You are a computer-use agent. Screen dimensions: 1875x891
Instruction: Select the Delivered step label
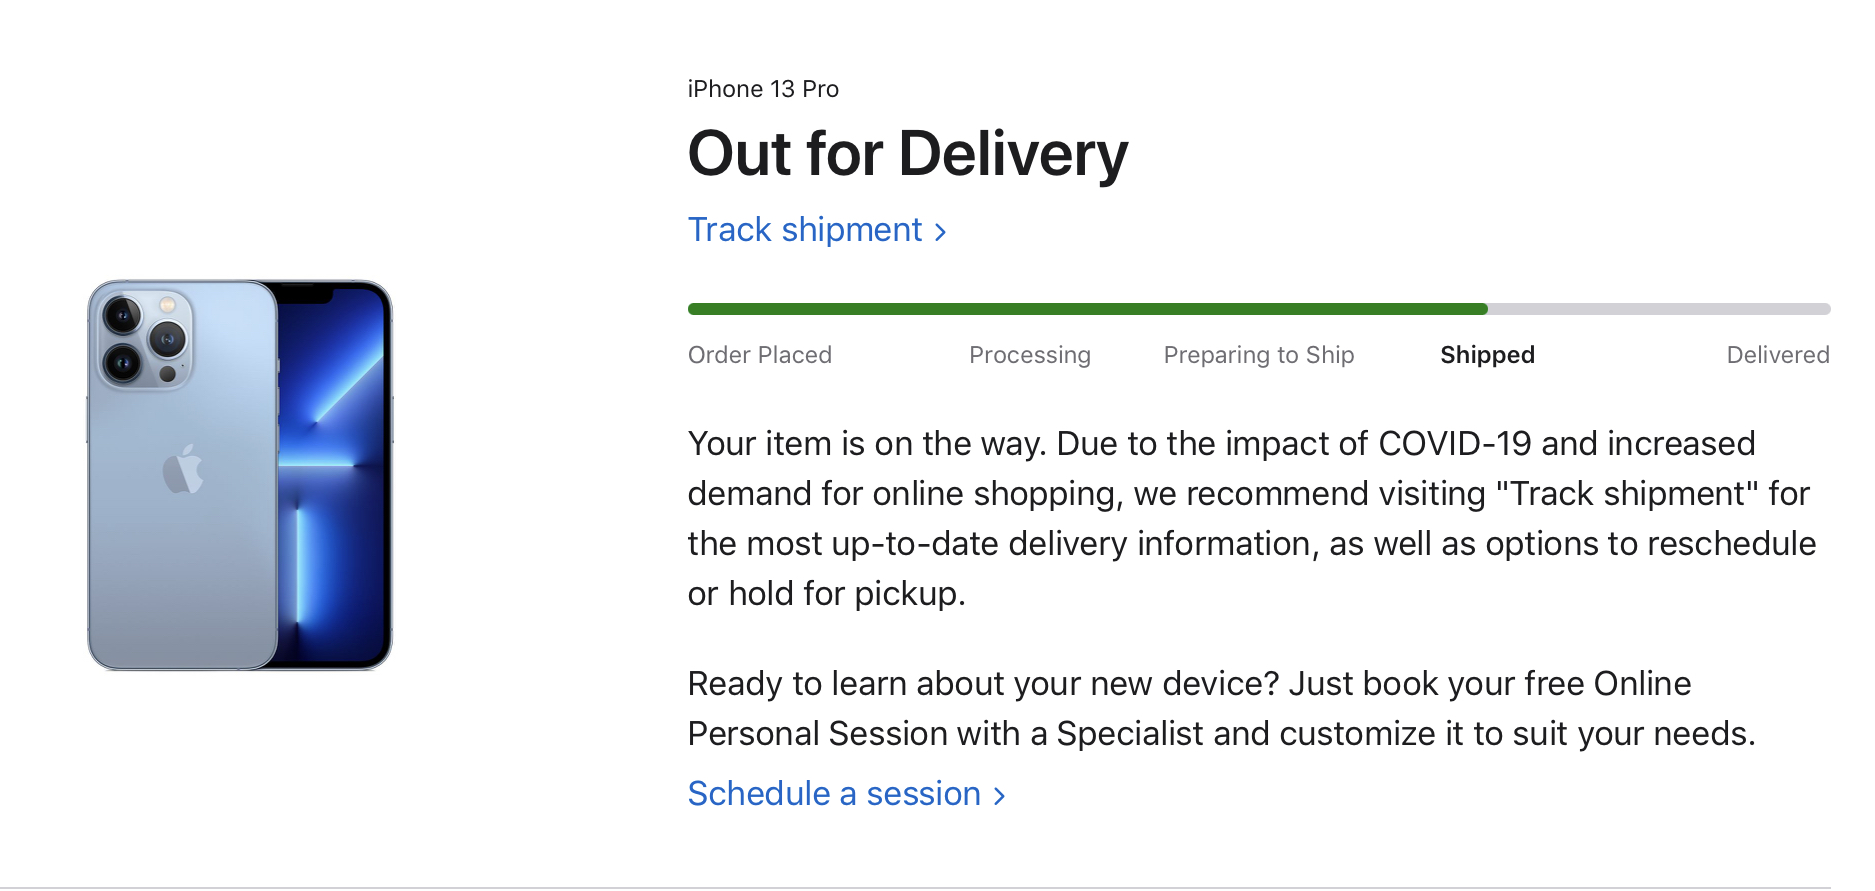(1777, 355)
